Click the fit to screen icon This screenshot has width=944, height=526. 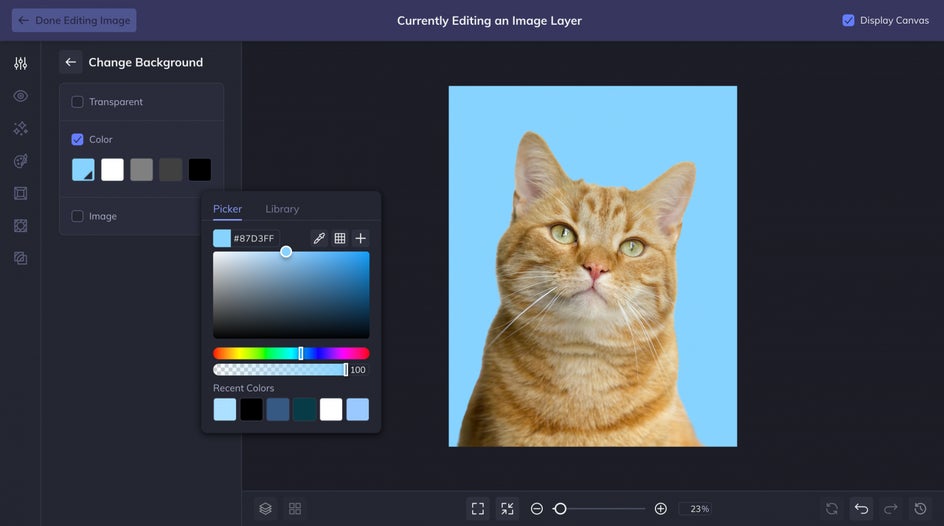click(478, 509)
